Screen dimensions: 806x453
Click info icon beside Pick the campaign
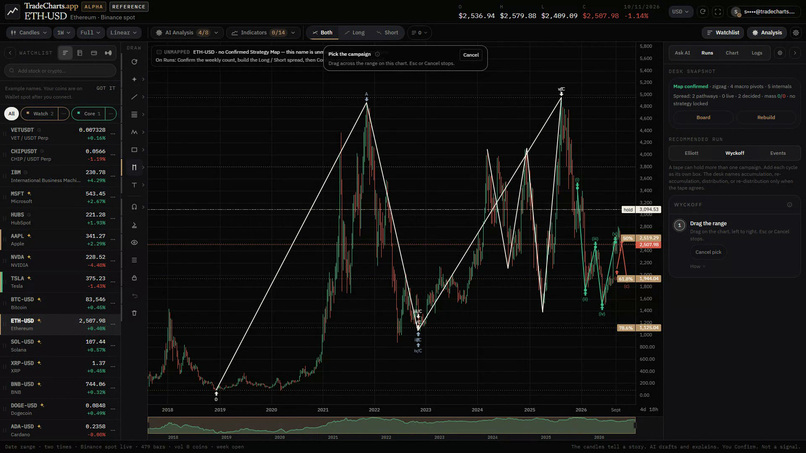[x=377, y=54]
